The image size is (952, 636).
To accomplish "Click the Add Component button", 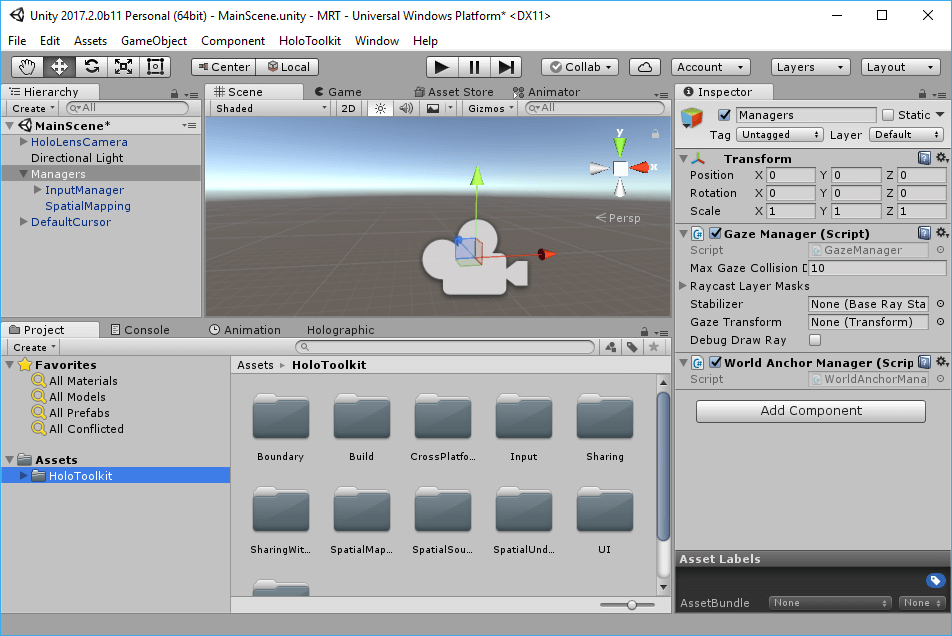I will tap(811, 411).
